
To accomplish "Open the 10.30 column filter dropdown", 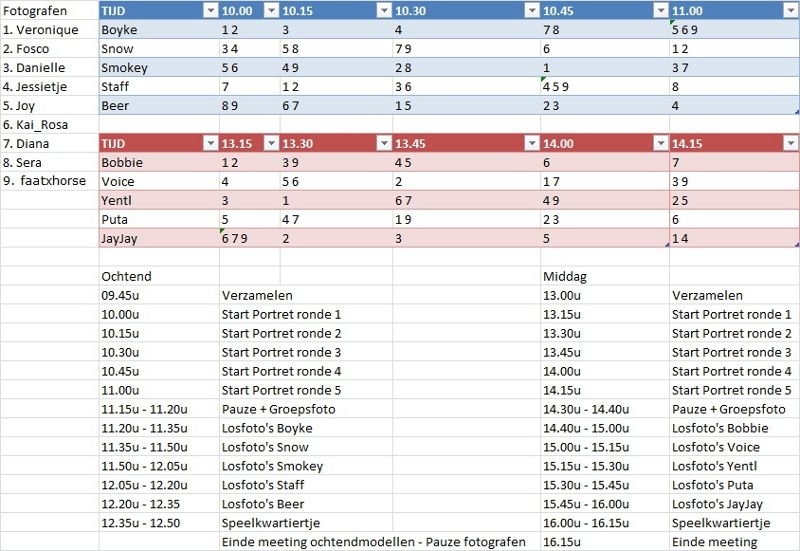I will pyautogui.click(x=532, y=11).
